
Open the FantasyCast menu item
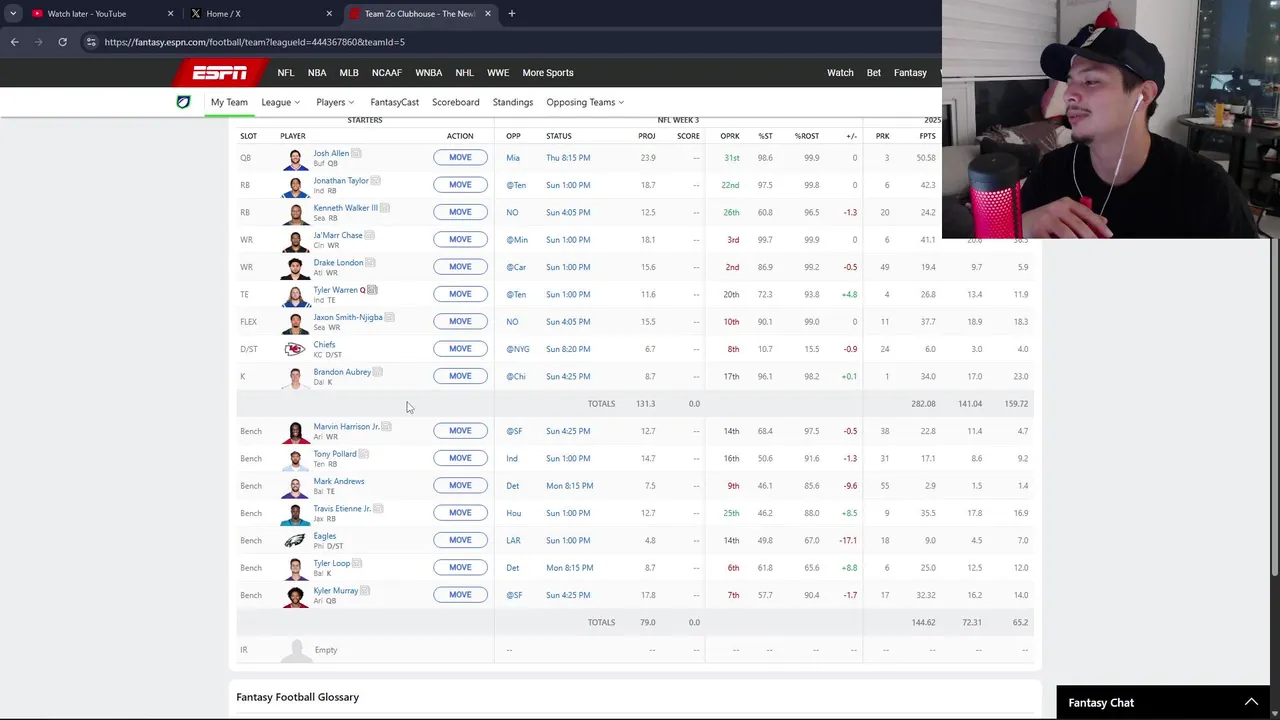pyautogui.click(x=394, y=102)
